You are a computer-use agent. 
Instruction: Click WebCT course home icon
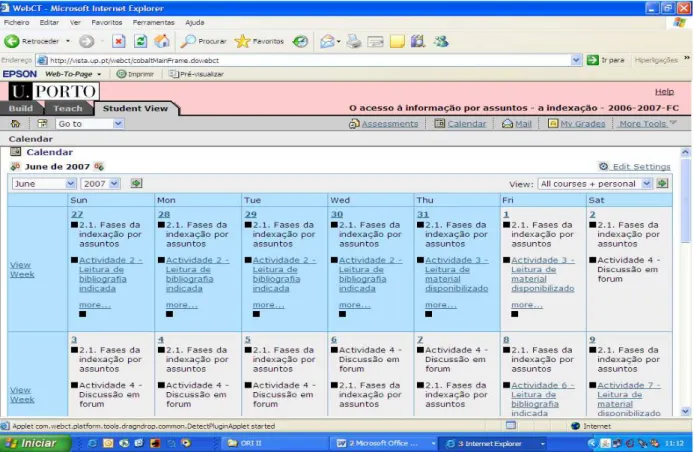click(15, 124)
